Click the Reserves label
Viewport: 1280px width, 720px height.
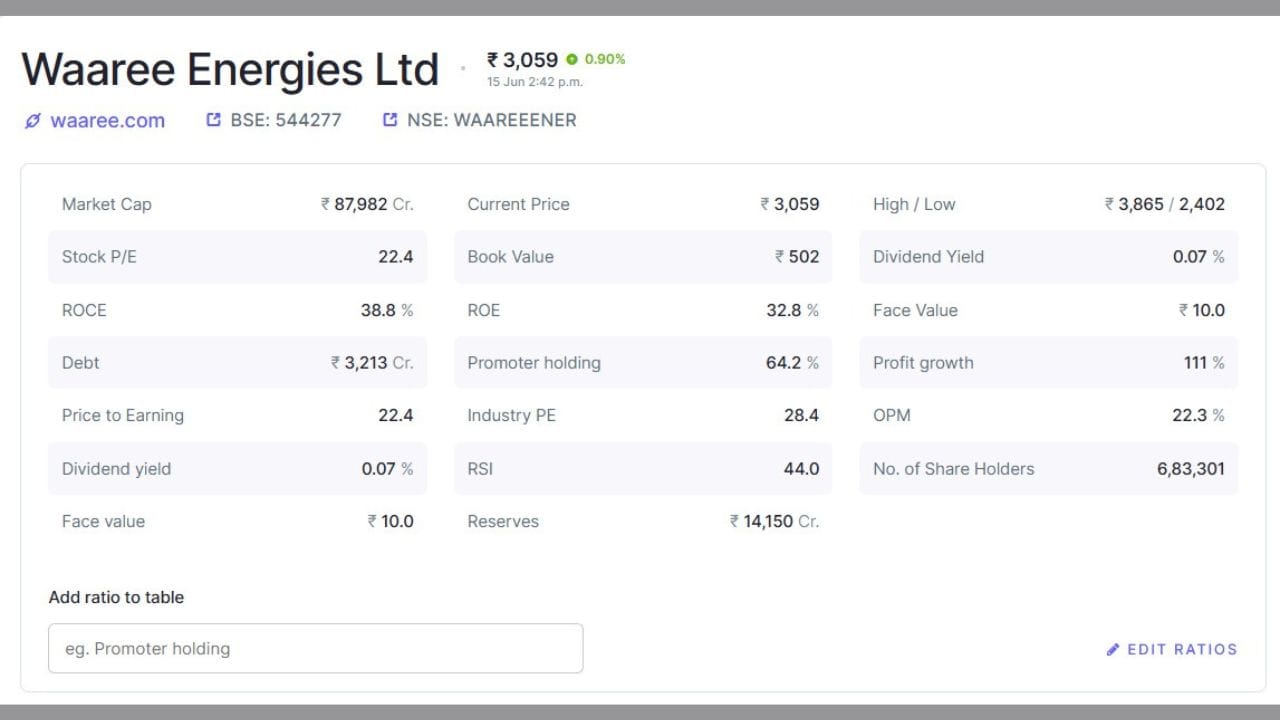[x=503, y=521]
